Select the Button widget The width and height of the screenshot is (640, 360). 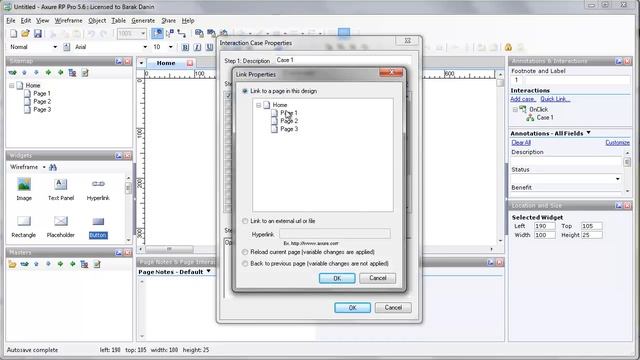click(x=98, y=227)
